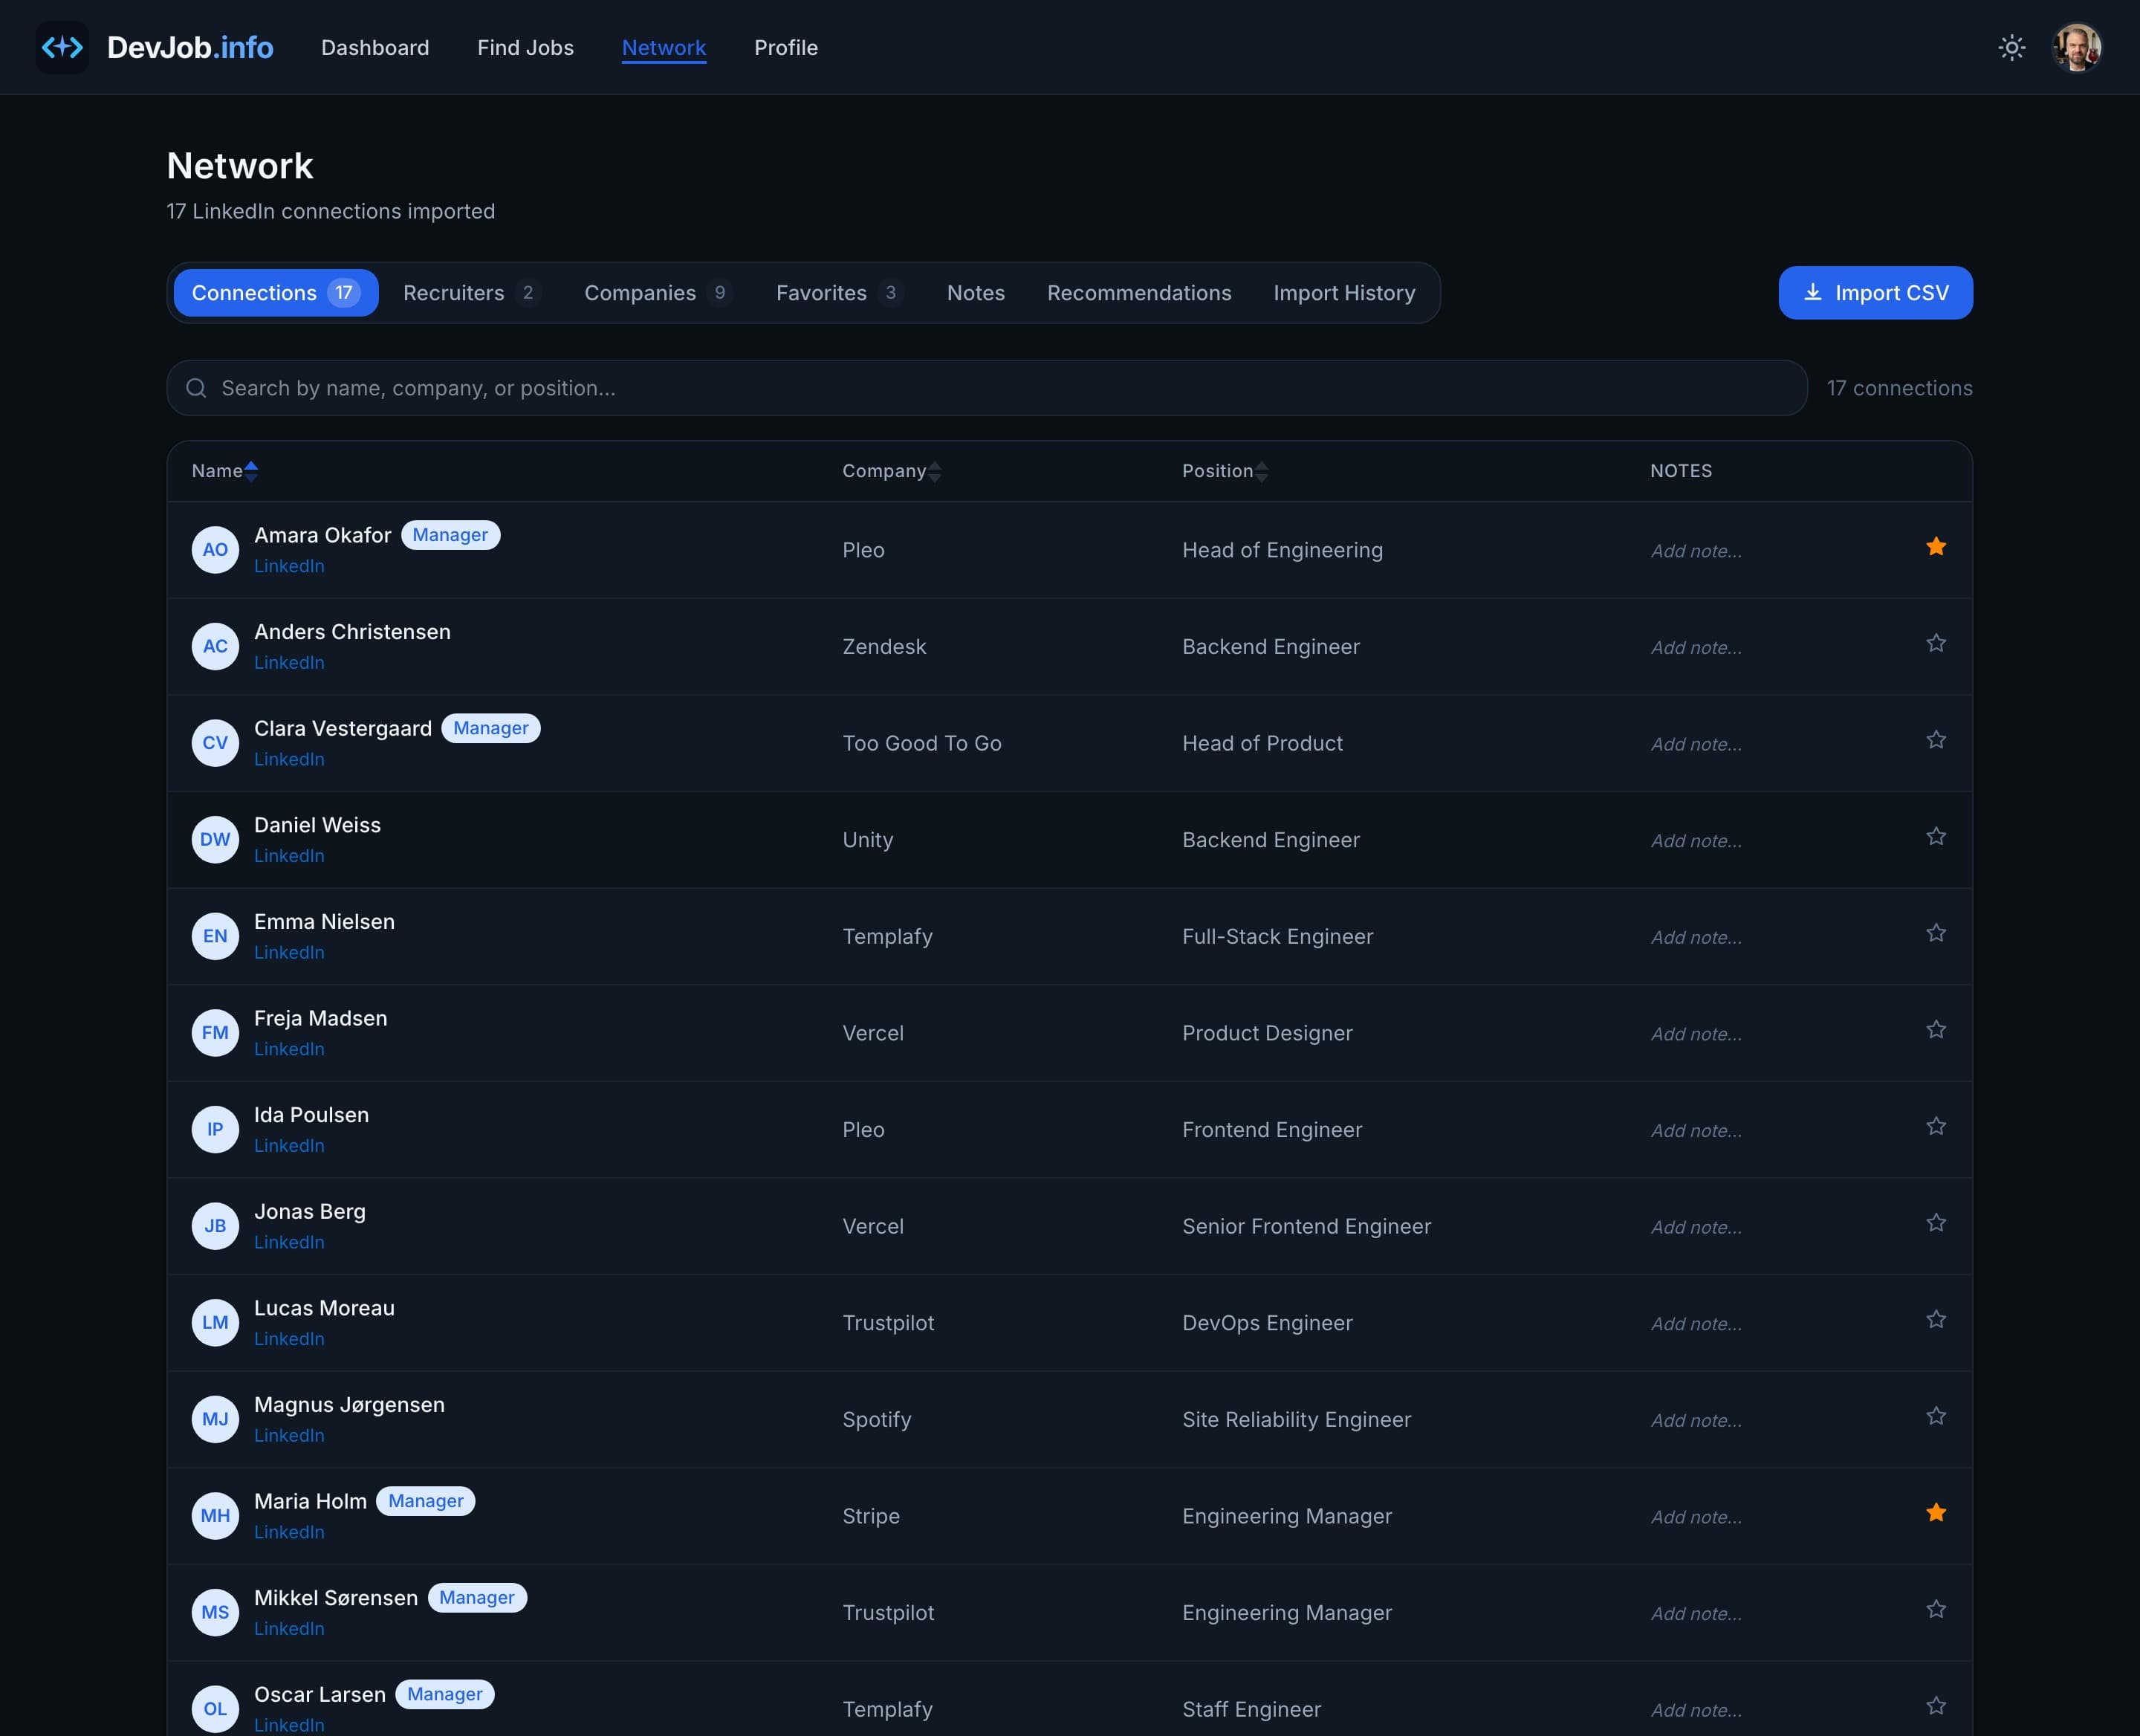This screenshot has height=1736, width=2140.
Task: Mark Daniel Weiss as favorite
Action: point(1936,836)
